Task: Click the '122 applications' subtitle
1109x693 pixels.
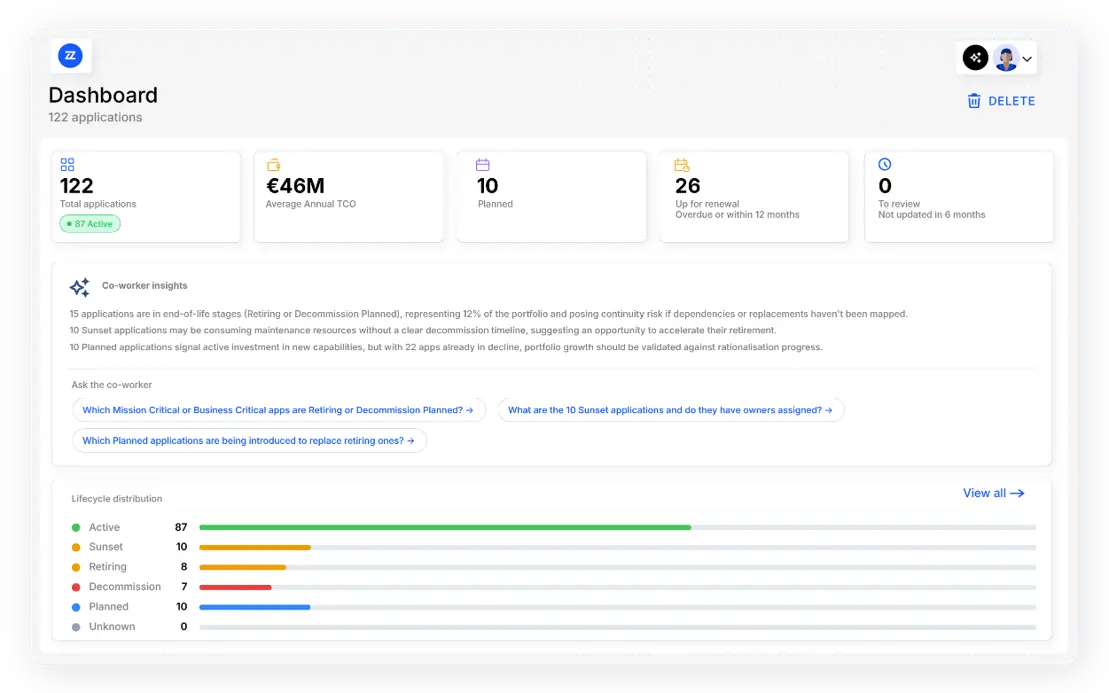Action: click(95, 117)
